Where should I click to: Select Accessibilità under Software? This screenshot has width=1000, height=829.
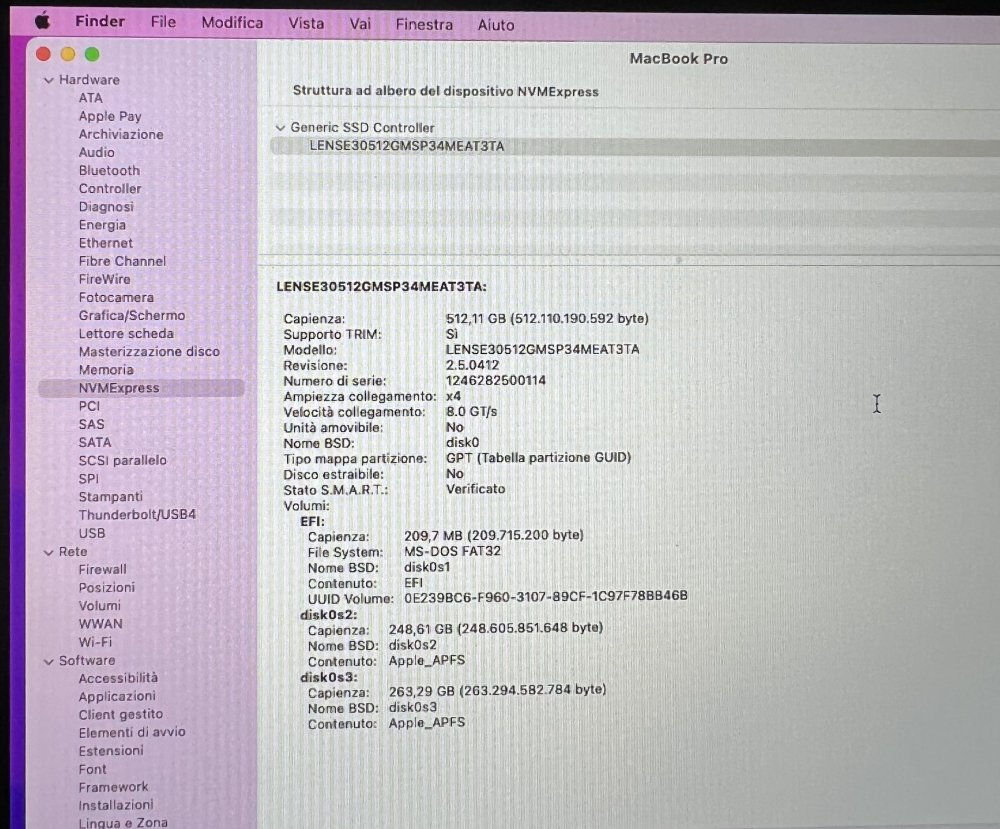coord(118,678)
